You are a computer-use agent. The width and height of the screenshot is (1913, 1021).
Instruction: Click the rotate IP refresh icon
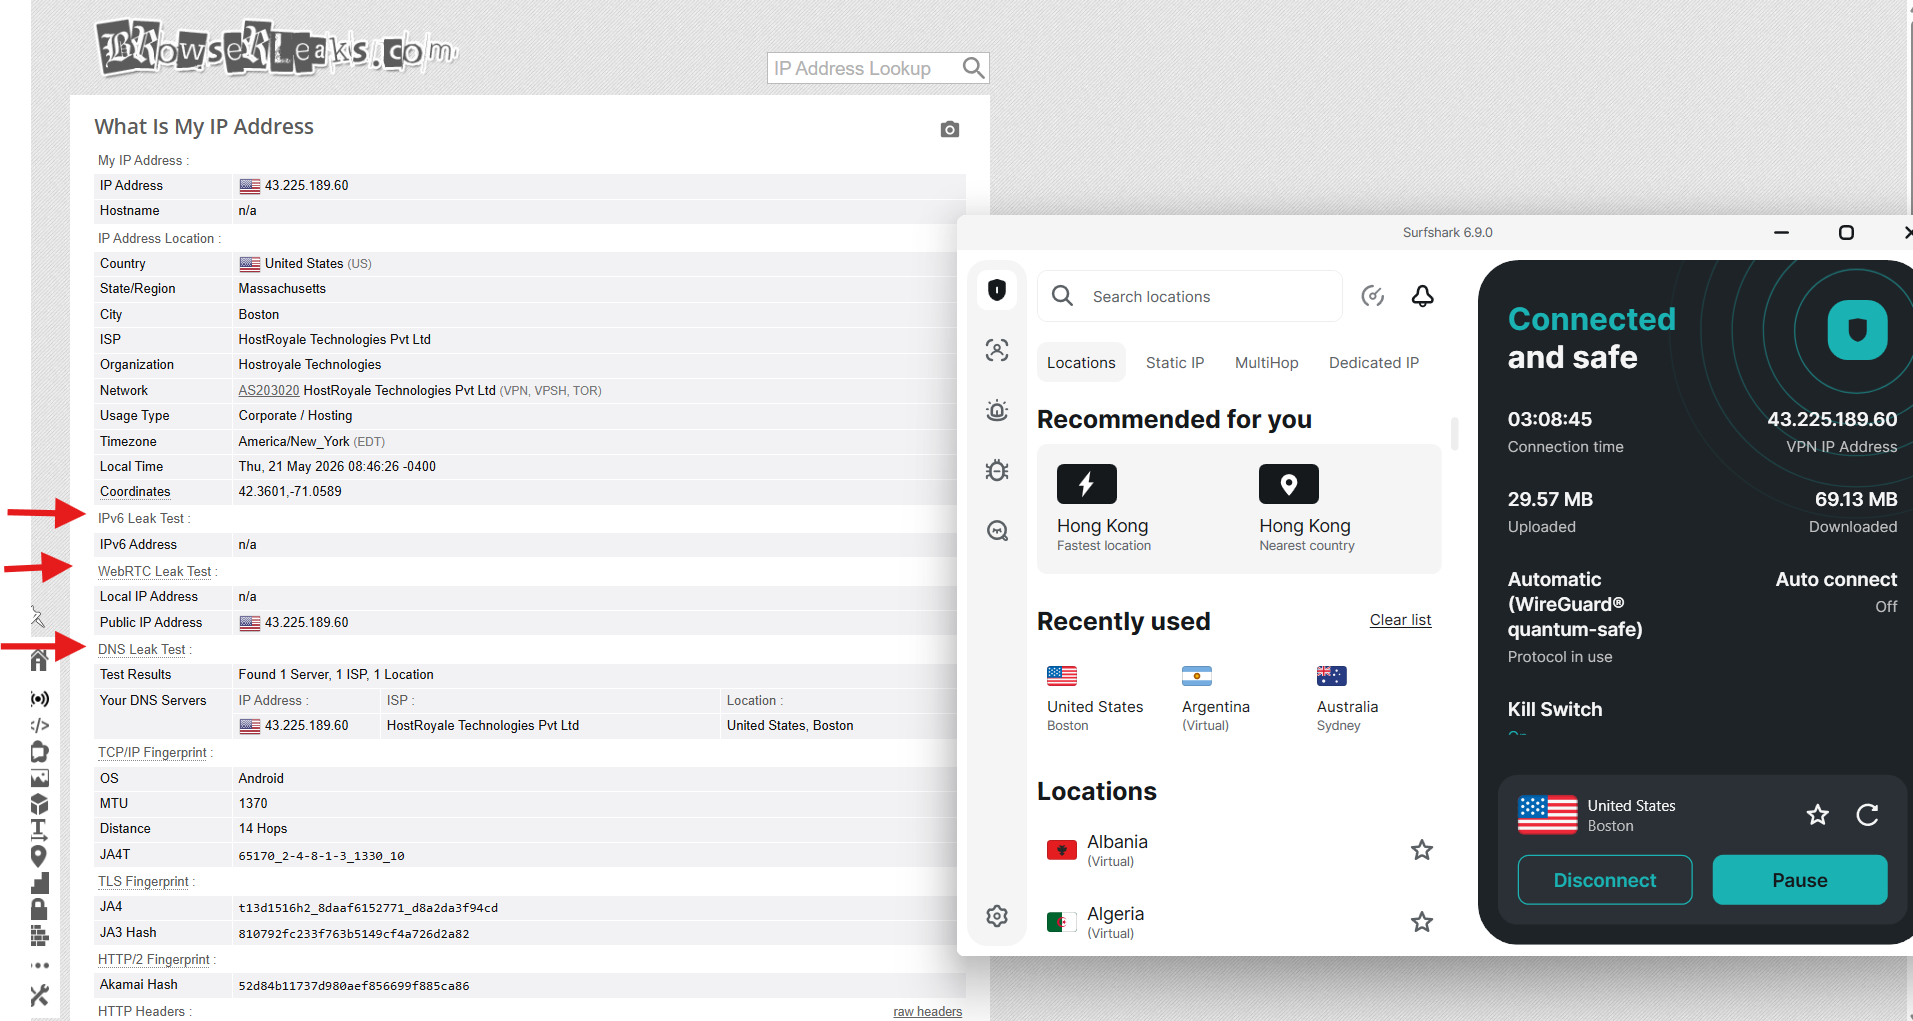pos(1867,815)
